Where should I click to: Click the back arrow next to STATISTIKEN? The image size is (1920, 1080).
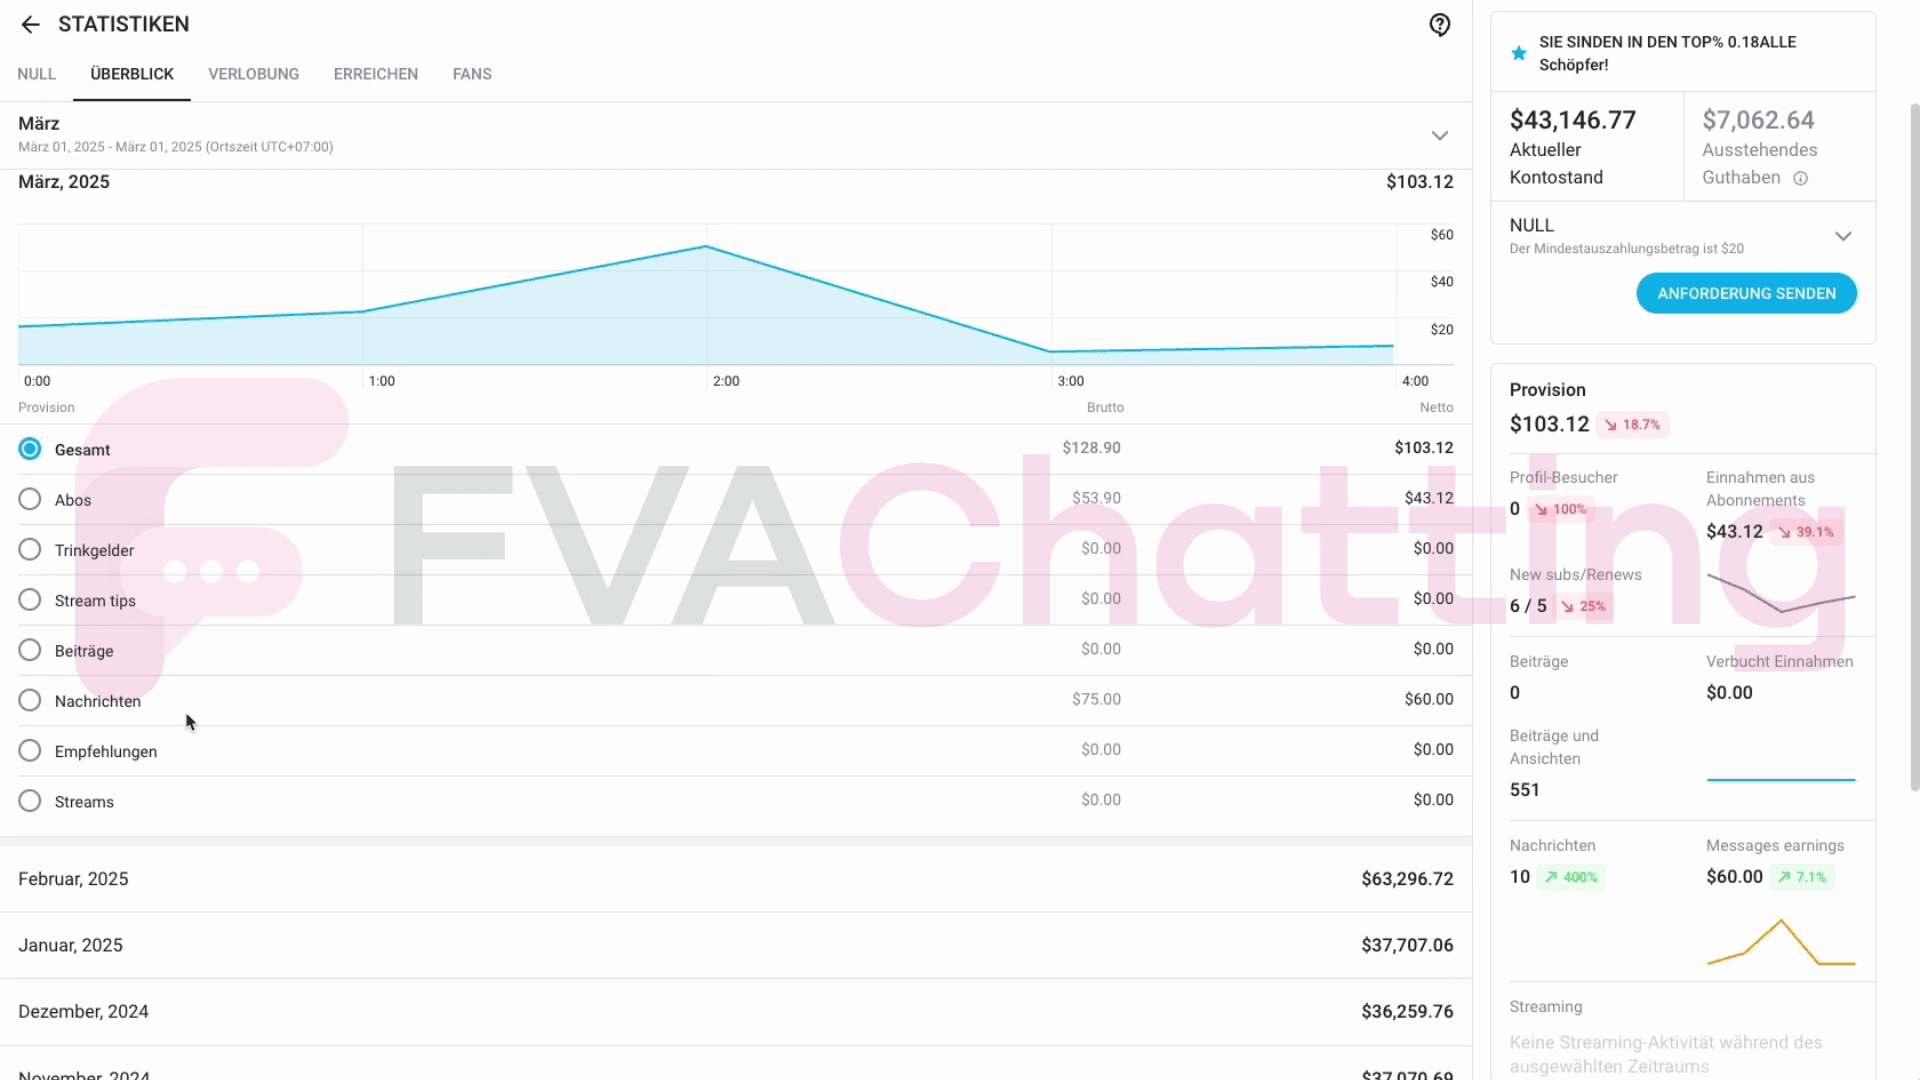pyautogui.click(x=30, y=24)
